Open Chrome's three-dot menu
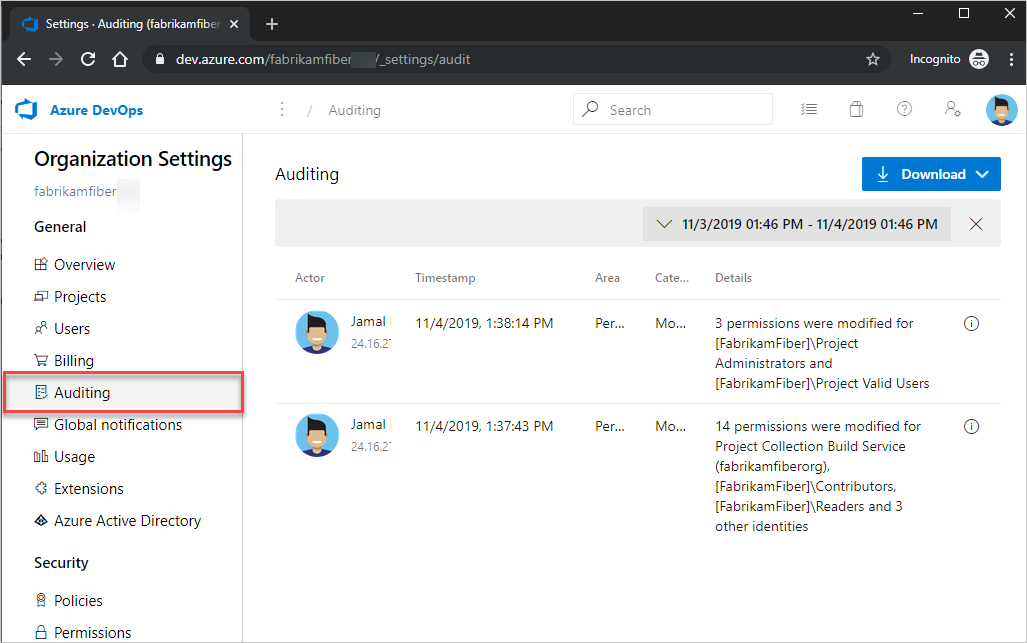1027x643 pixels. coord(1012,59)
